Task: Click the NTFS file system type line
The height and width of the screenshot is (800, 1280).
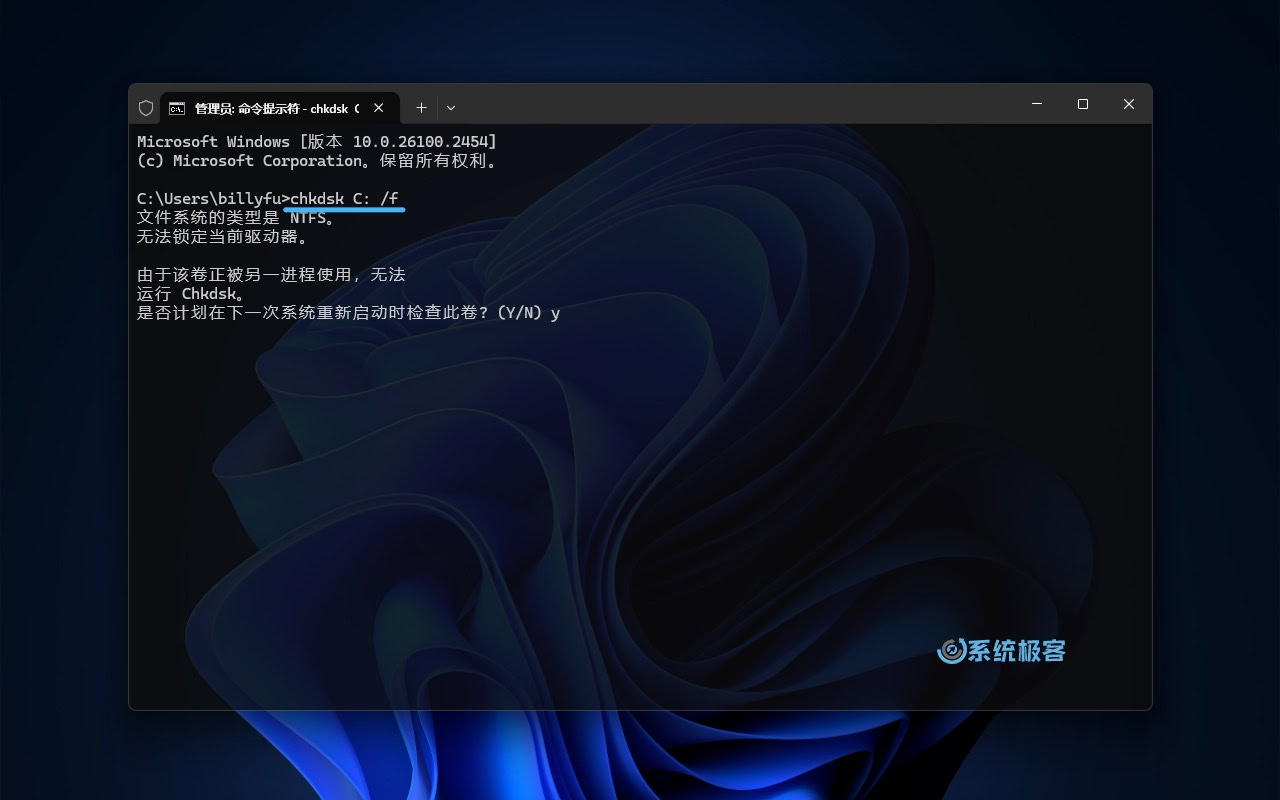Action: (236, 218)
